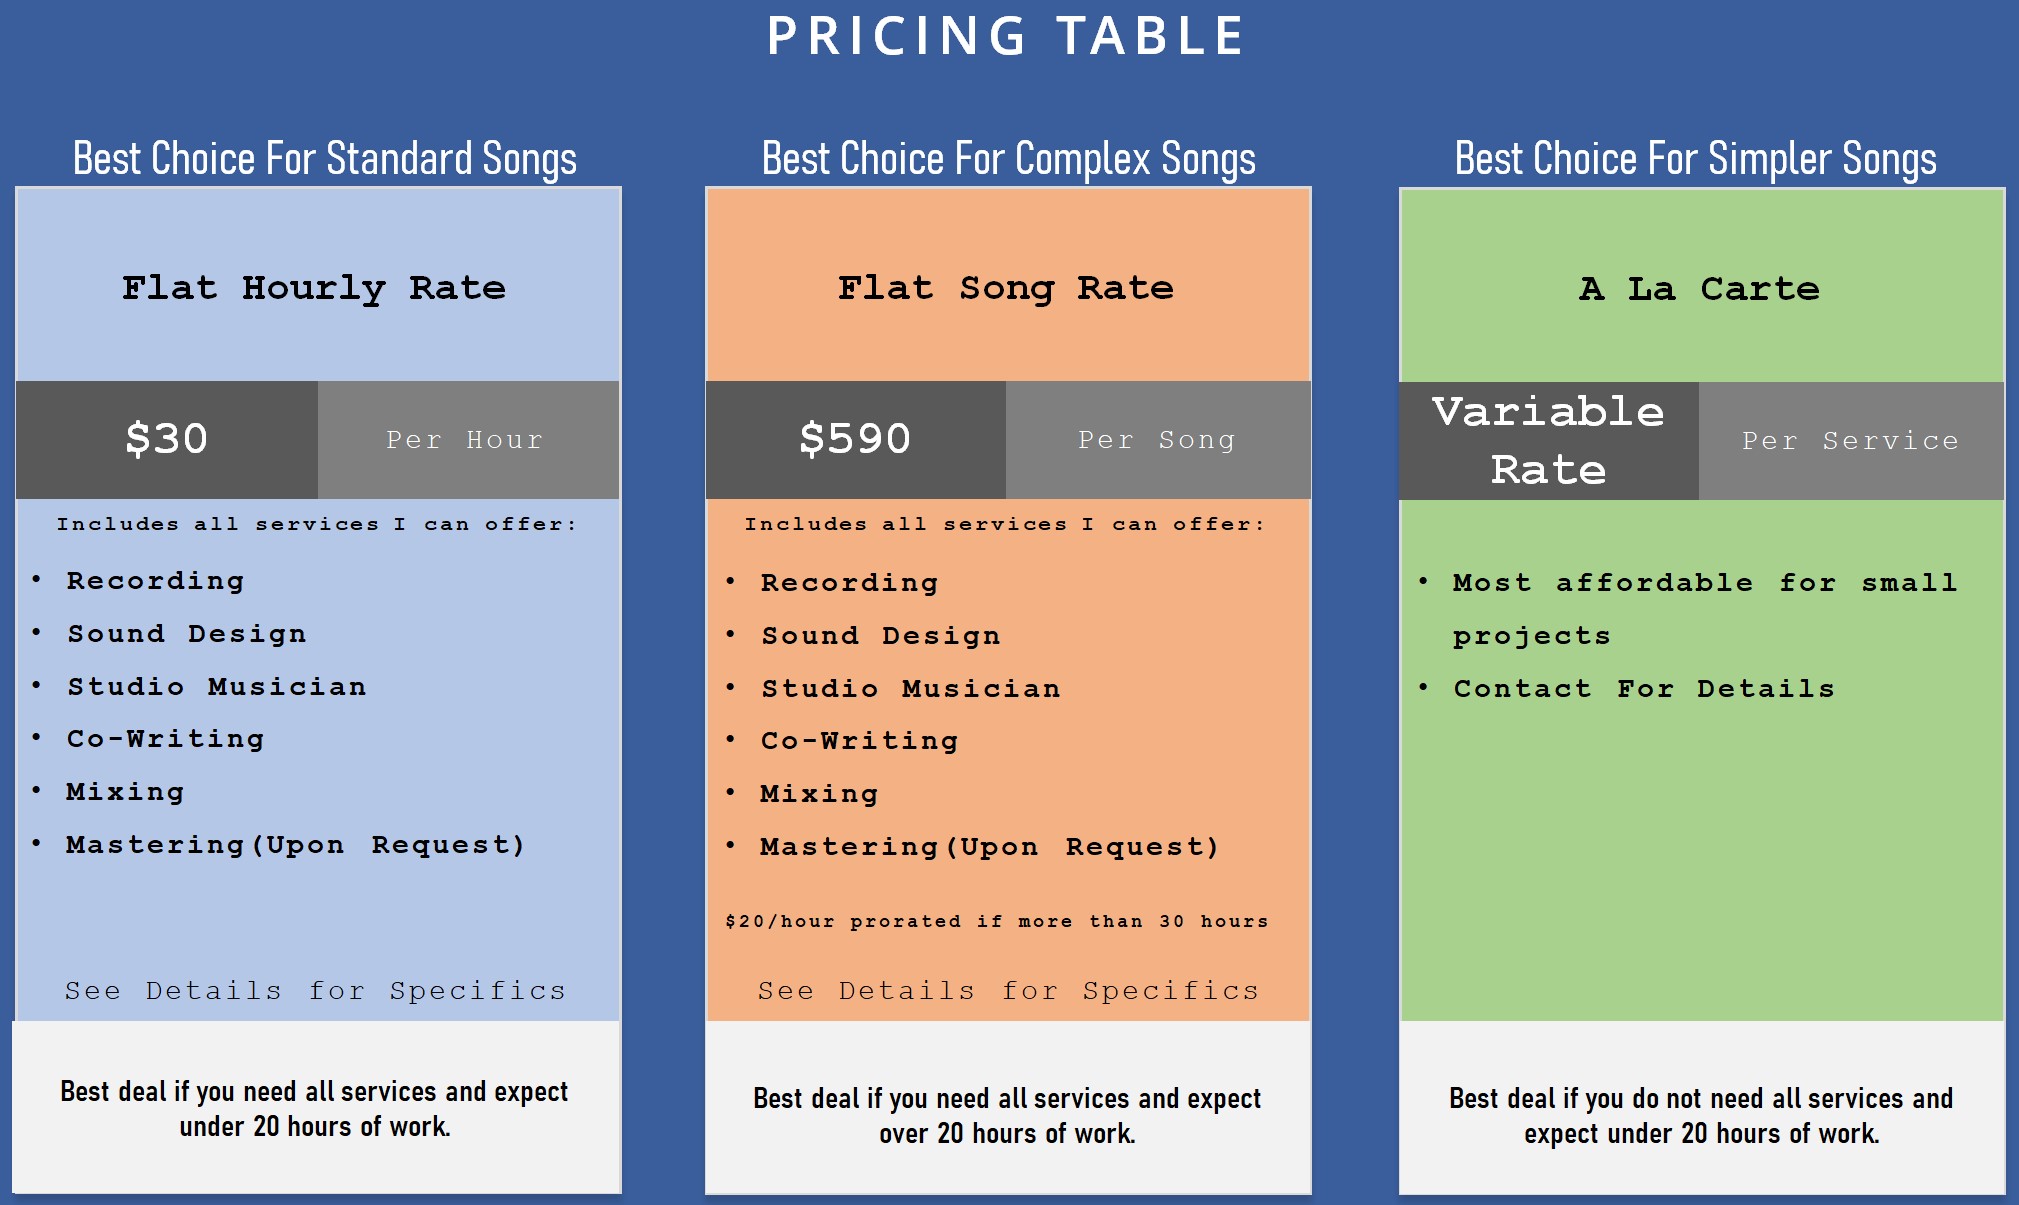Viewport: 2019px width, 1205px height.
Task: Click the Per Song label
Action: click(1157, 440)
